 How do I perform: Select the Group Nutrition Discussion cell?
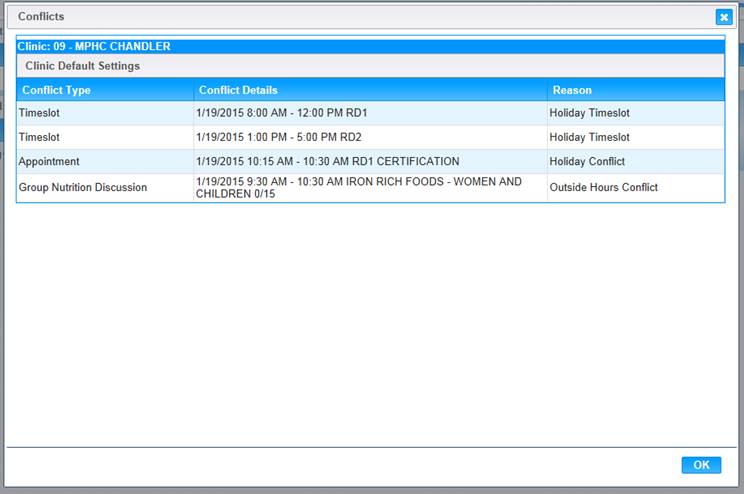(105, 187)
